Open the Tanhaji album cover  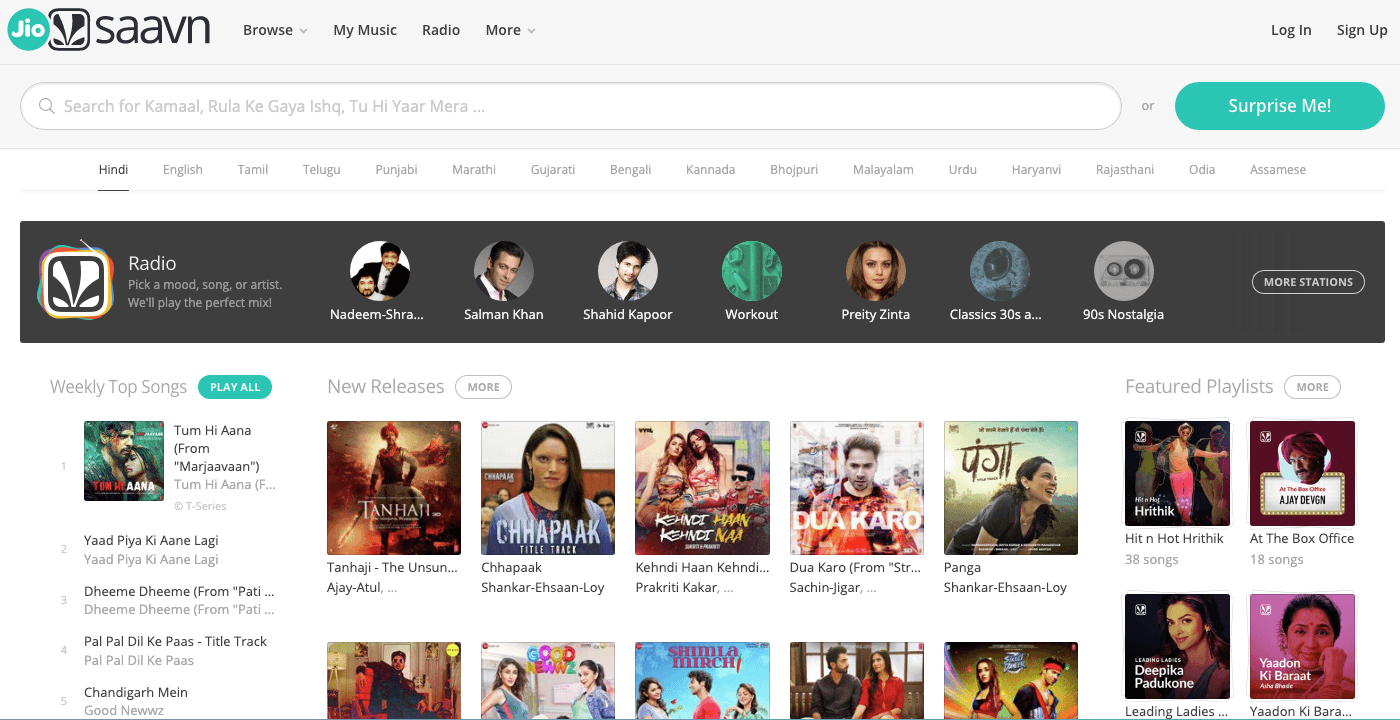tap(394, 488)
